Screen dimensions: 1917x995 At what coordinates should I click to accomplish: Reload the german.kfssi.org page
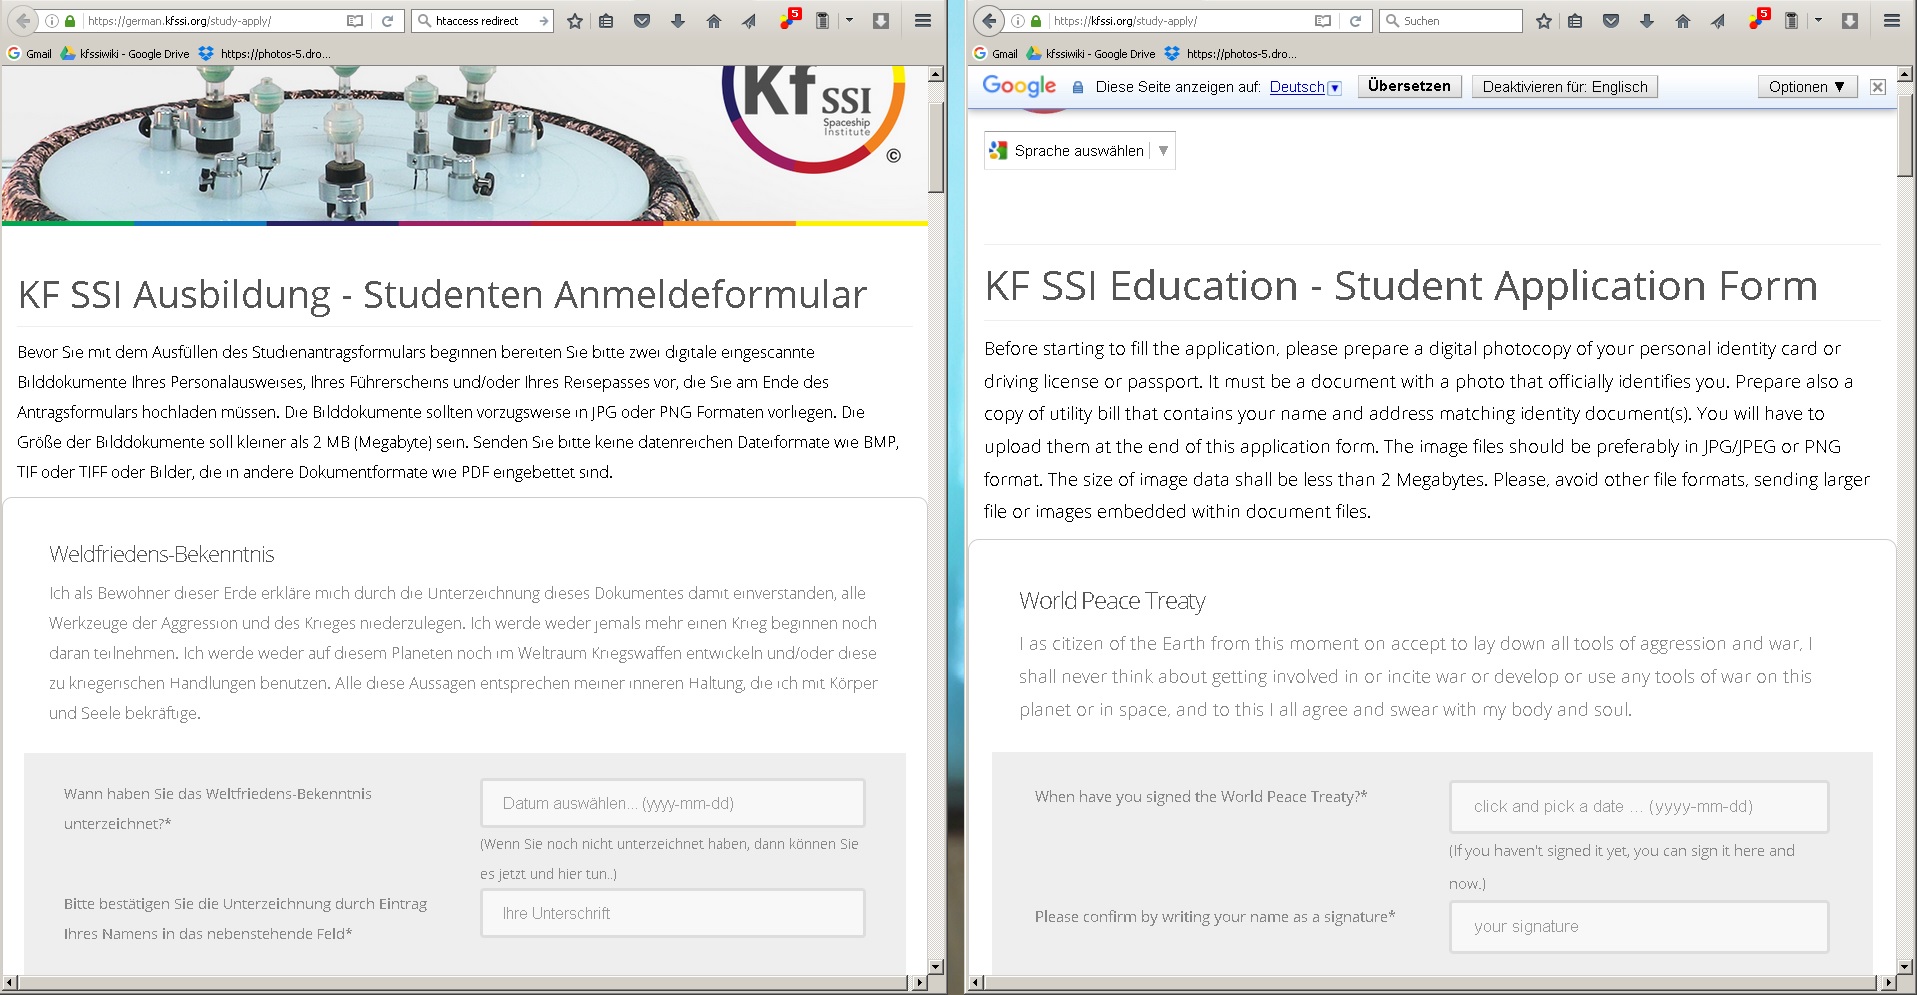pos(387,20)
